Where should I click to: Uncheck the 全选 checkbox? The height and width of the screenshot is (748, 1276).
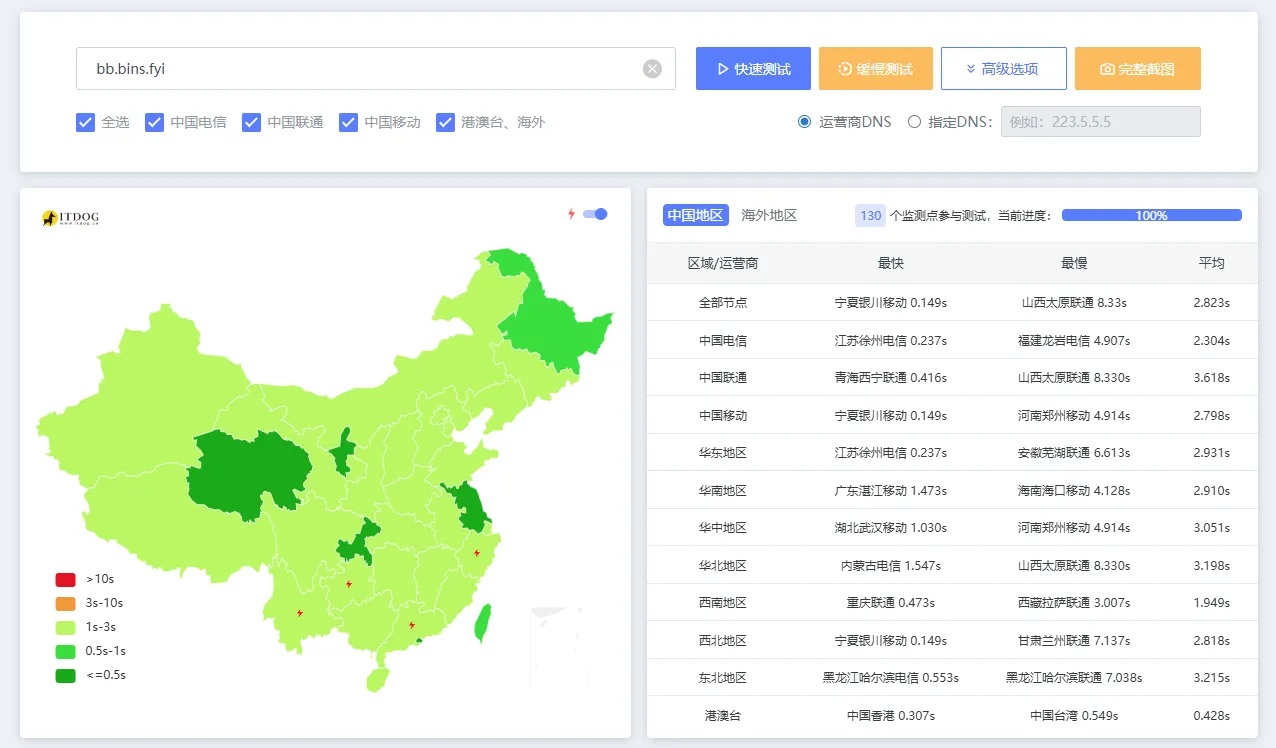(x=85, y=122)
